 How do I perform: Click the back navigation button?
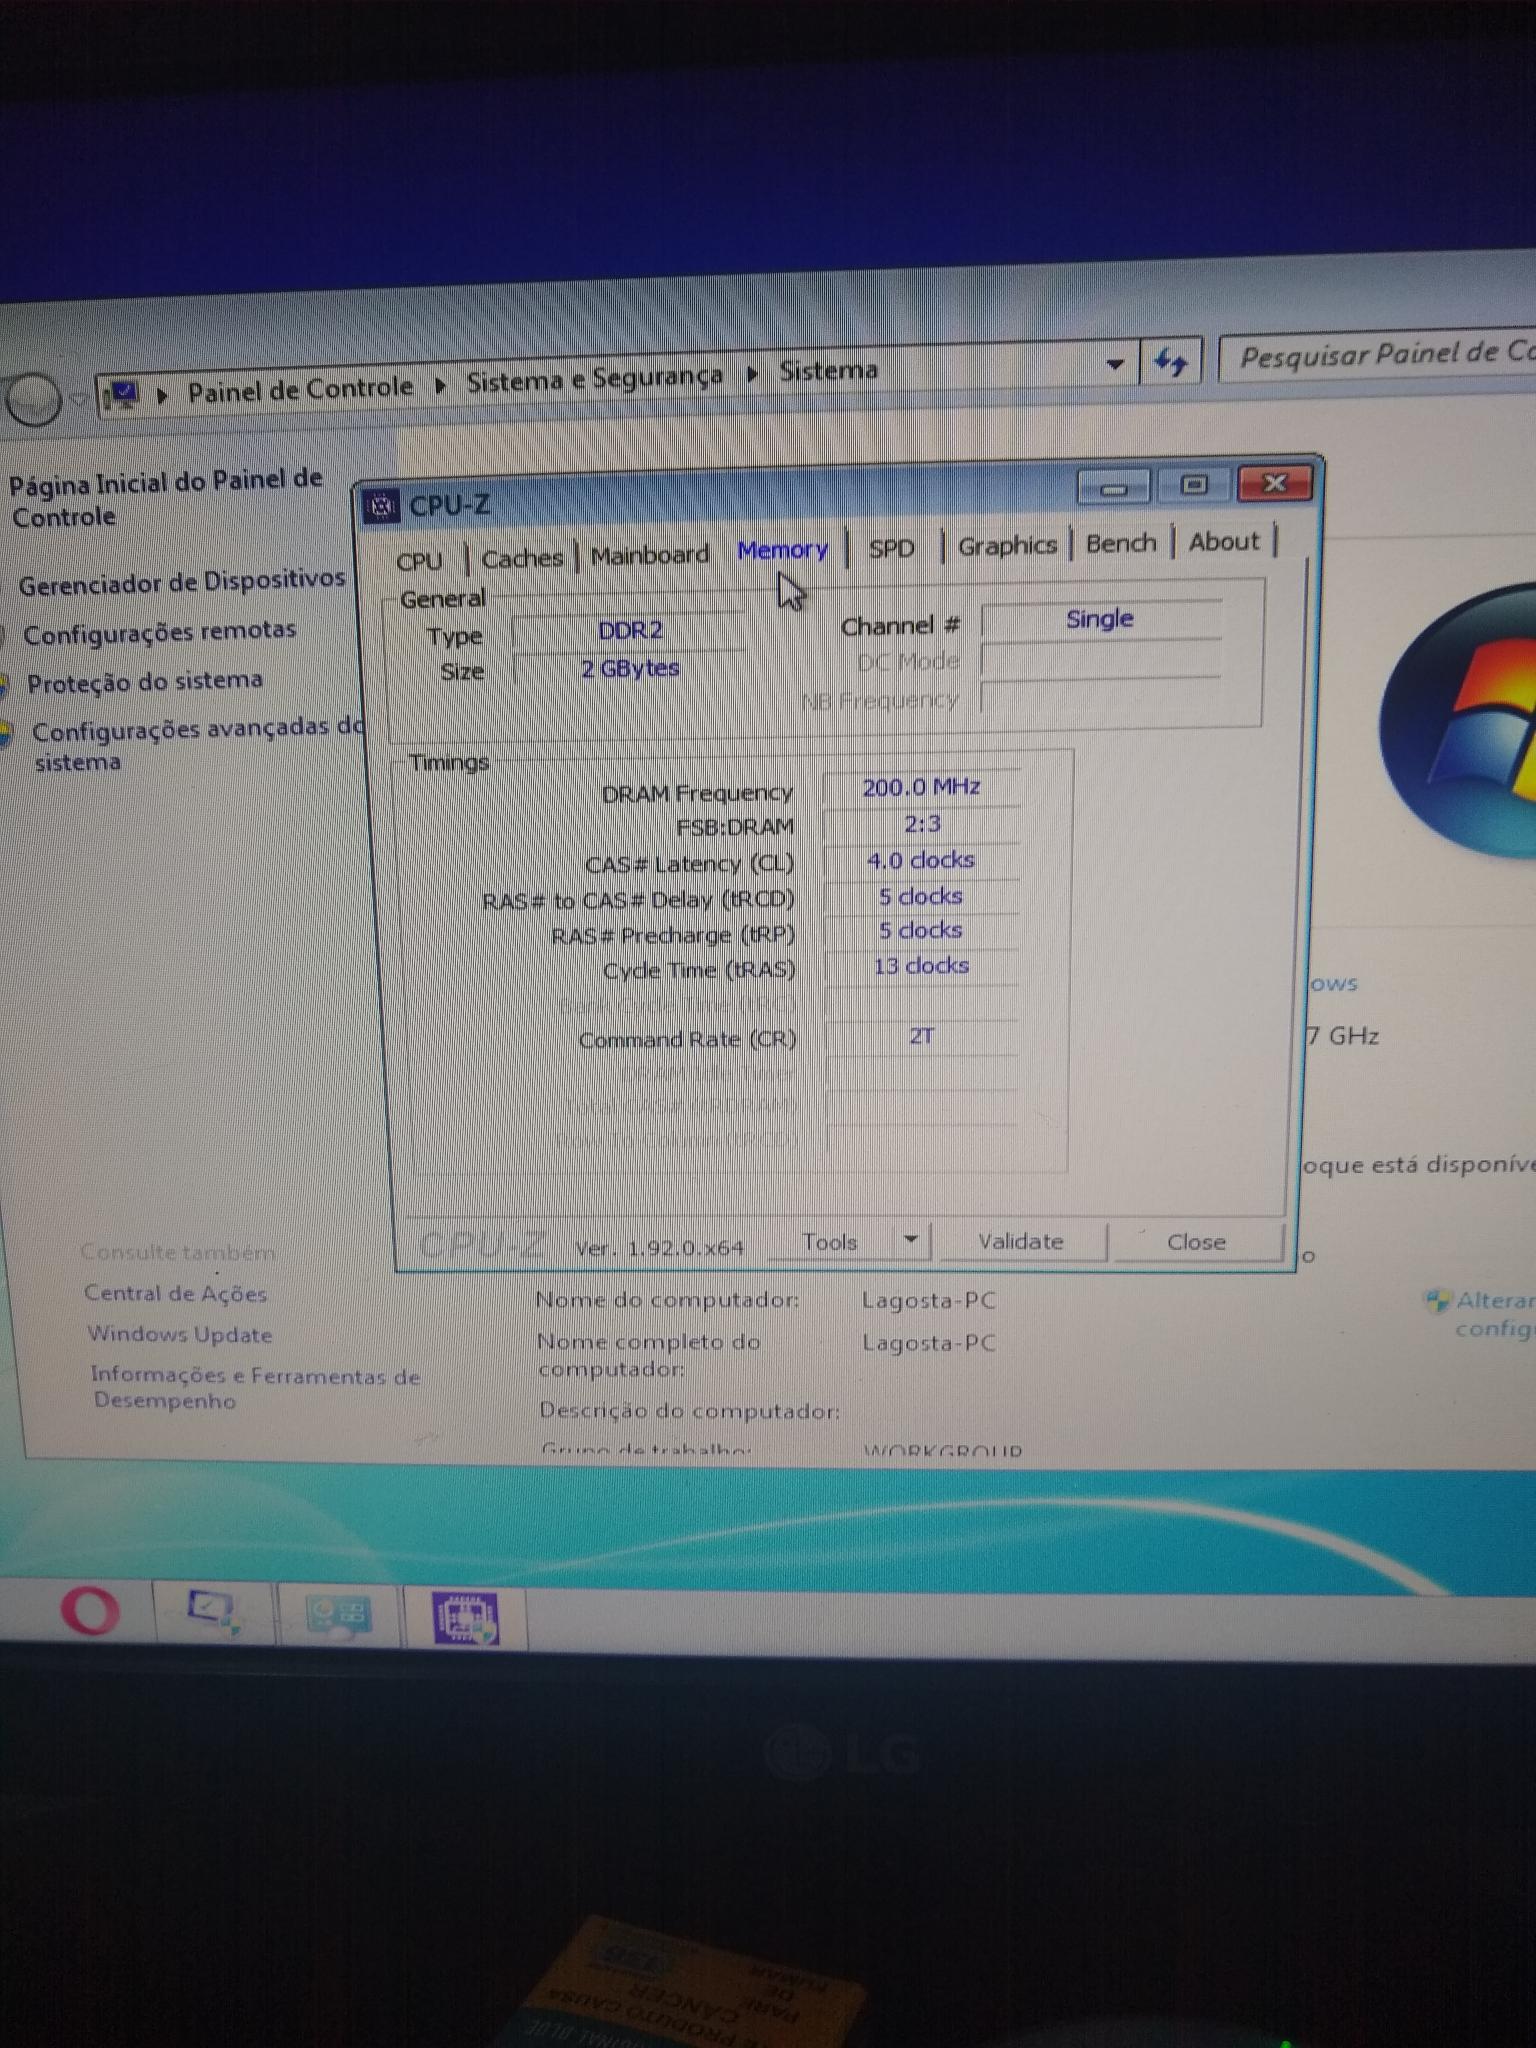point(33,400)
